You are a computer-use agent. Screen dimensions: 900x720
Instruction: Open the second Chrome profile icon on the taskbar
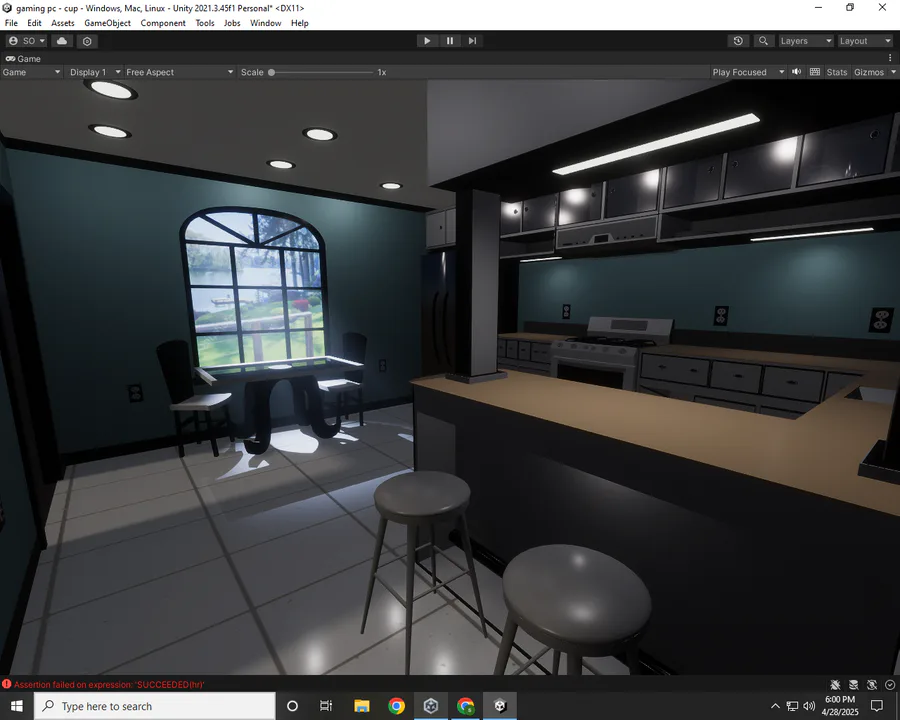pos(465,706)
